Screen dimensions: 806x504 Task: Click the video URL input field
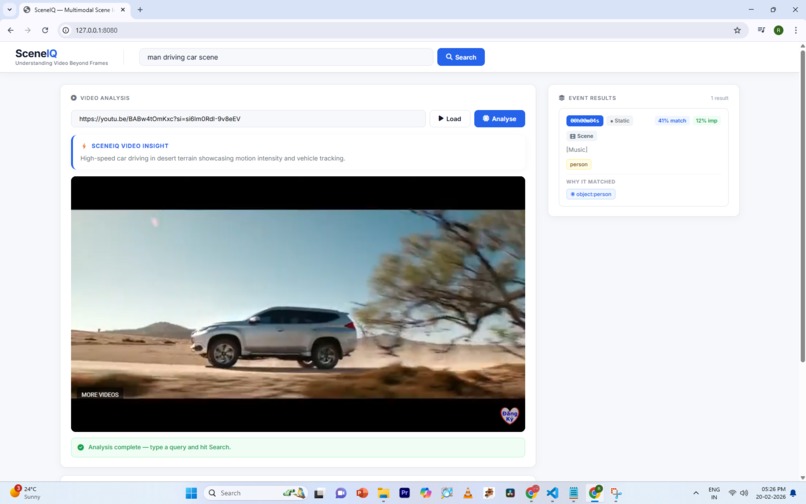(x=248, y=119)
